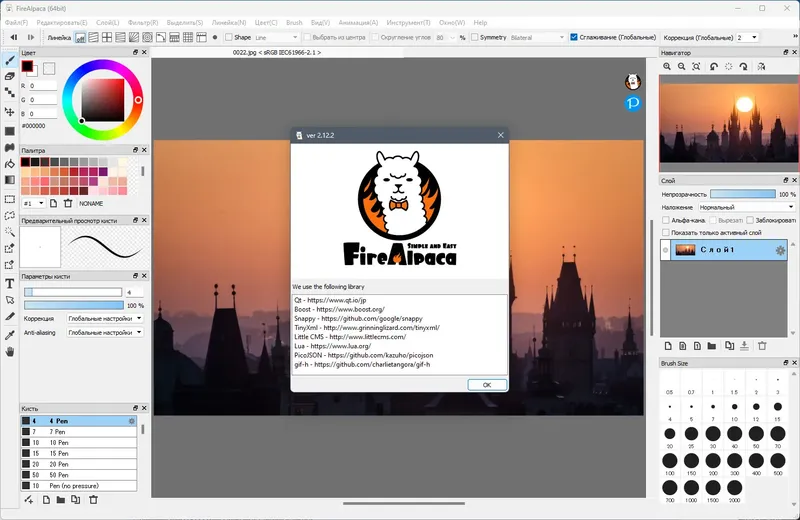Open the Shape Line dropdown
Image resolution: width=800 pixels, height=520 pixels.
(276, 37)
